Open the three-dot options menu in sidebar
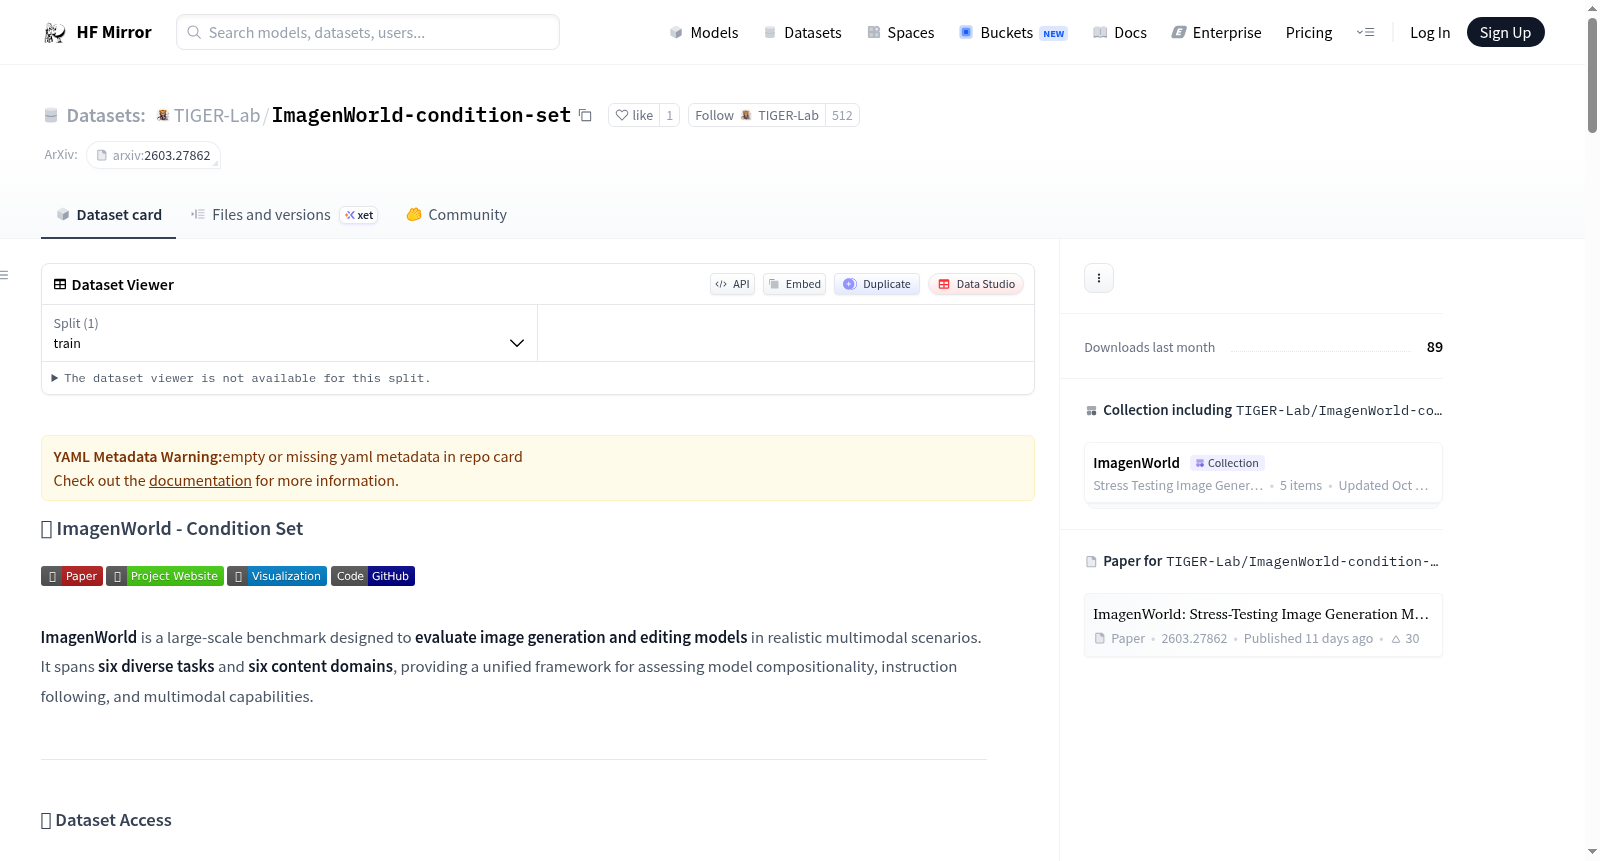Image resolution: width=1600 pixels, height=861 pixels. [1099, 278]
